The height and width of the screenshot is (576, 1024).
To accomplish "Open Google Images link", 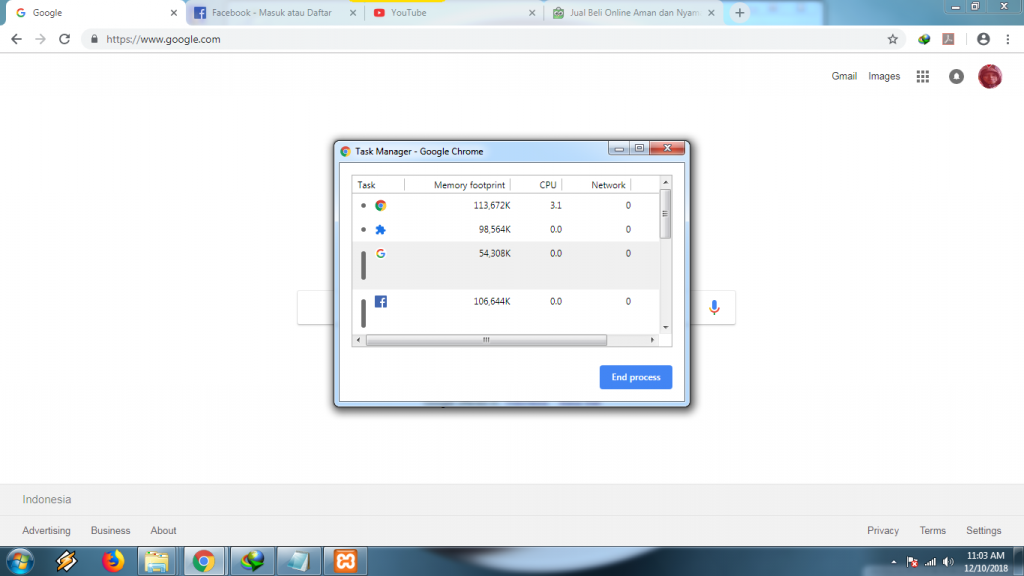I will click(x=884, y=76).
